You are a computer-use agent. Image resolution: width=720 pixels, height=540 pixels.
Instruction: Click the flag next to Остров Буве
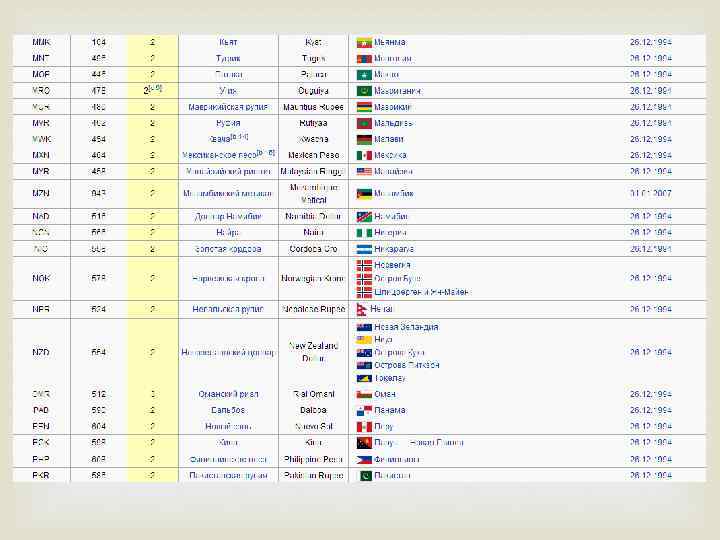(x=364, y=279)
